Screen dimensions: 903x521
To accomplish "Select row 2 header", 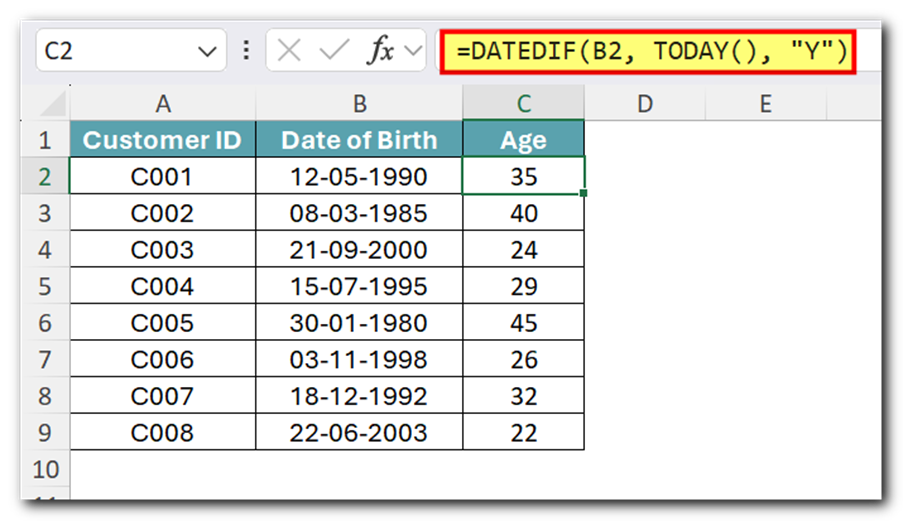I will point(45,176).
